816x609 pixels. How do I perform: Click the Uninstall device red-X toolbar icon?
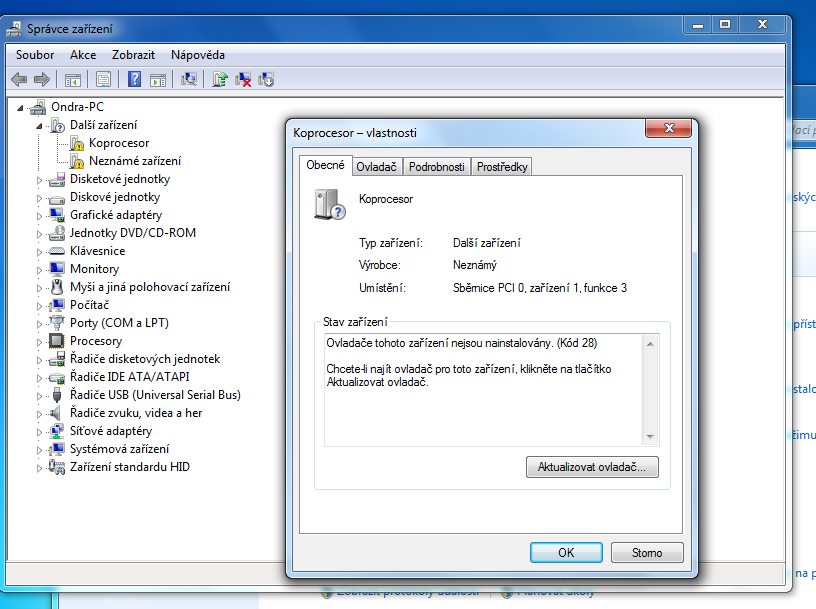click(x=243, y=80)
